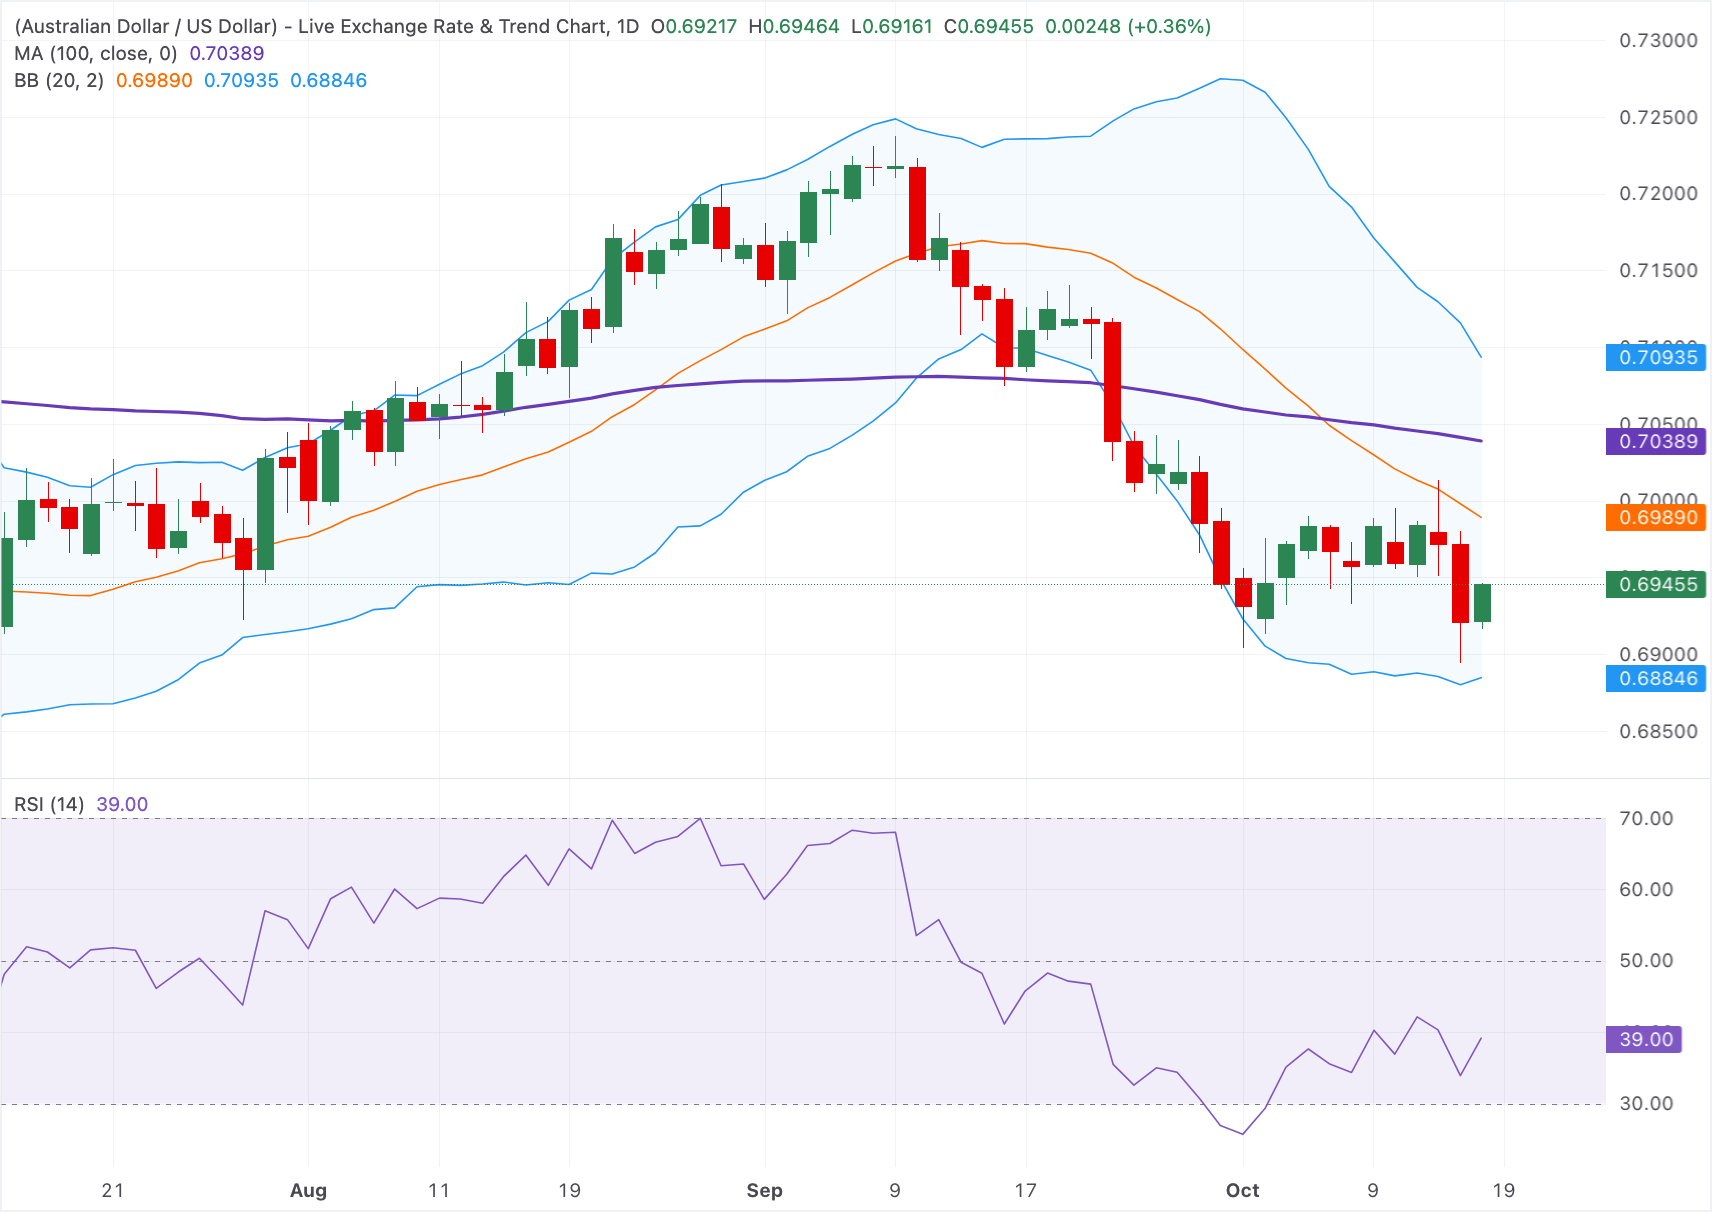Select the green 0.69455 current price tag
Image resolution: width=1712 pixels, height=1223 pixels.
click(1656, 584)
